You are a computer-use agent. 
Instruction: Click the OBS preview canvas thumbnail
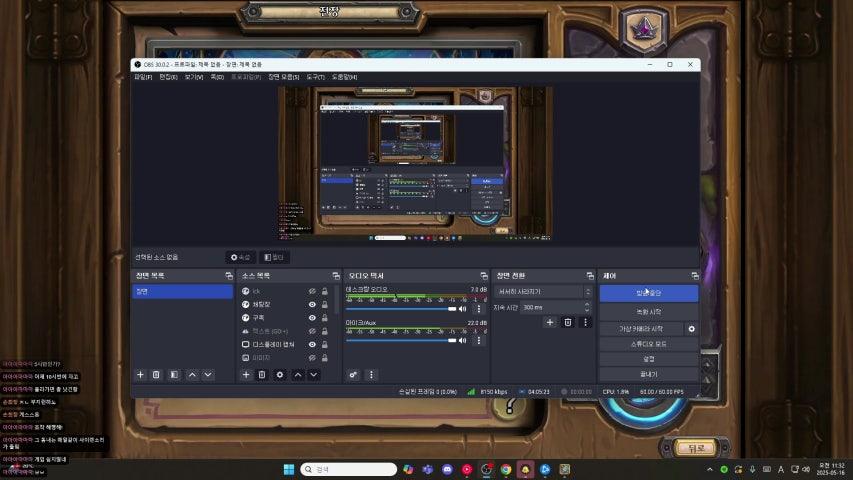pos(415,163)
